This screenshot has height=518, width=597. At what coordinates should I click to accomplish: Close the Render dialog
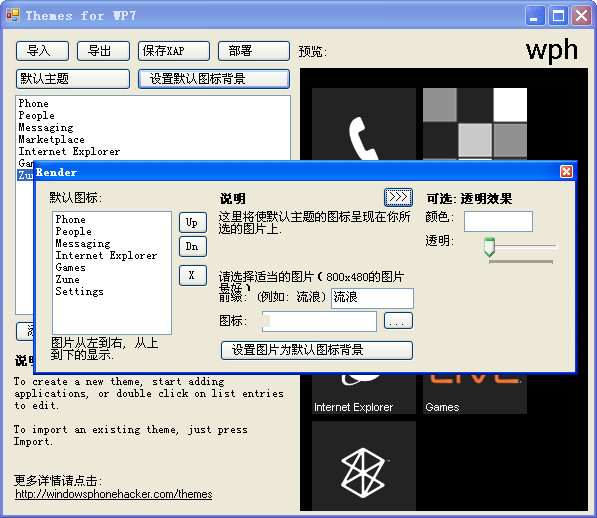pos(566,172)
